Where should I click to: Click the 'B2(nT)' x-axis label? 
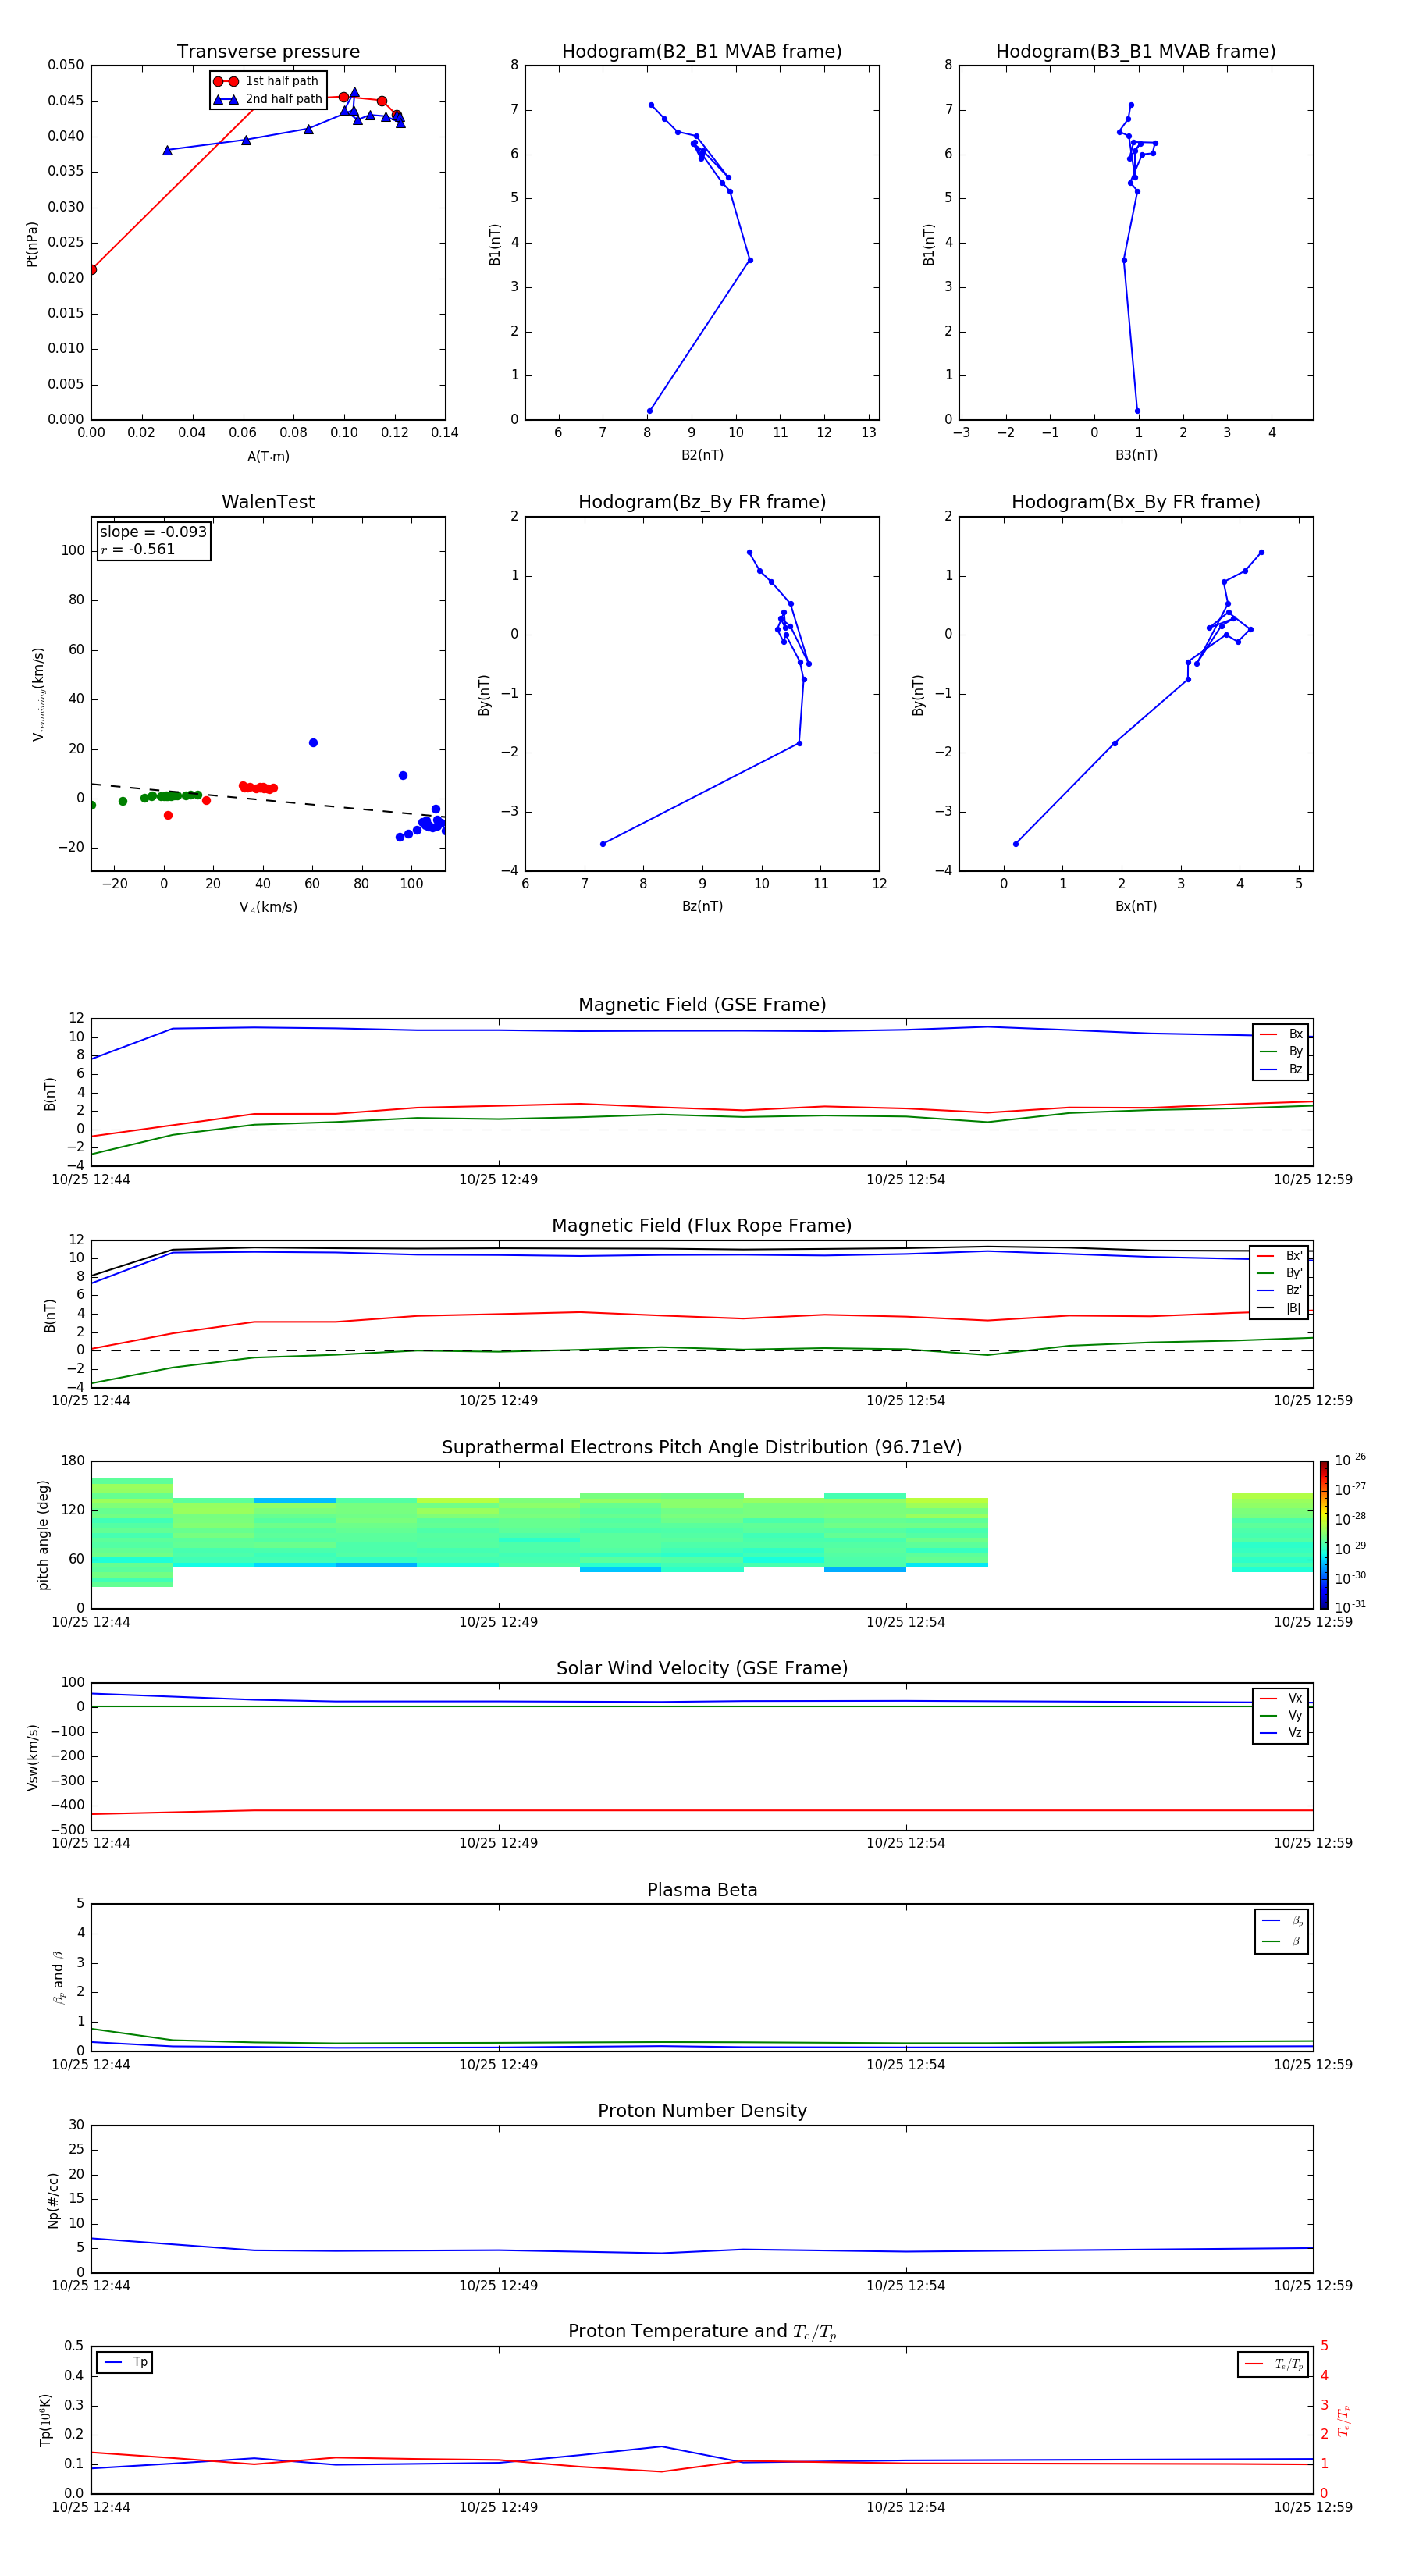pyautogui.click(x=702, y=455)
